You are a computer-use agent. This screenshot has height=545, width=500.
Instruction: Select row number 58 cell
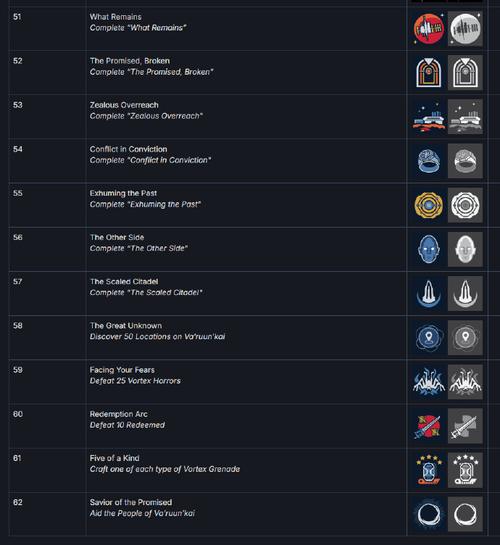click(x=47, y=337)
